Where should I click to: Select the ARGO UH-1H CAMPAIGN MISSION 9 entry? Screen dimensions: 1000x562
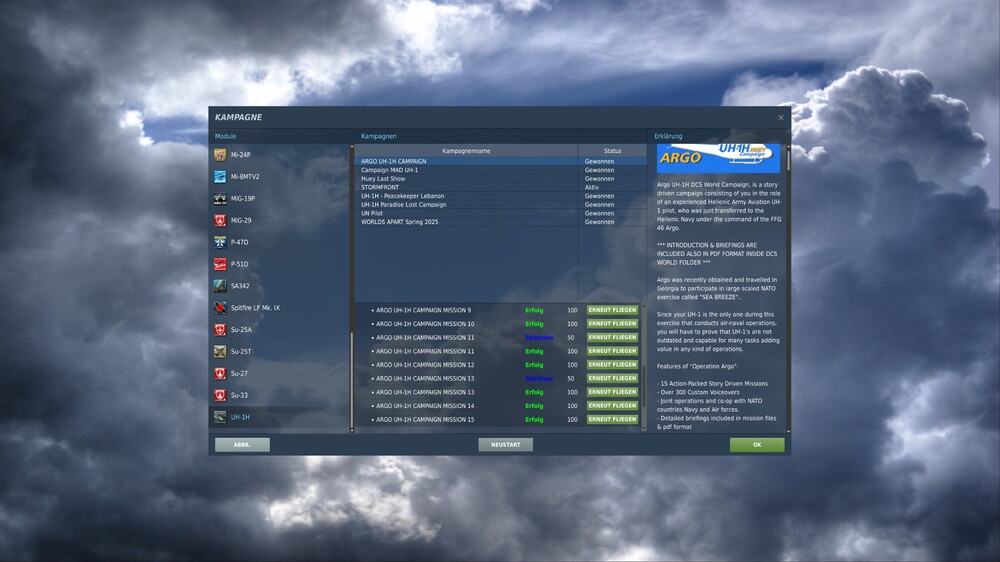tap(423, 310)
